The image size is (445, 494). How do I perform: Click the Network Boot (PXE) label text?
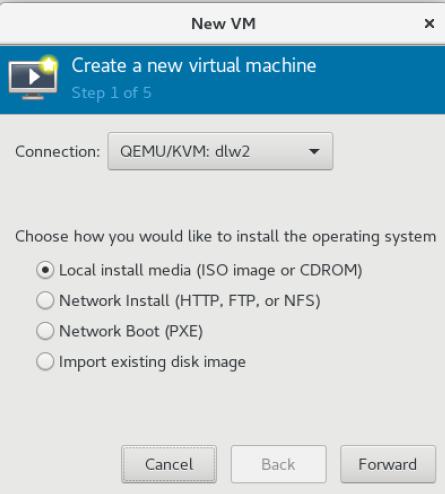pyautogui.click(x=131, y=331)
